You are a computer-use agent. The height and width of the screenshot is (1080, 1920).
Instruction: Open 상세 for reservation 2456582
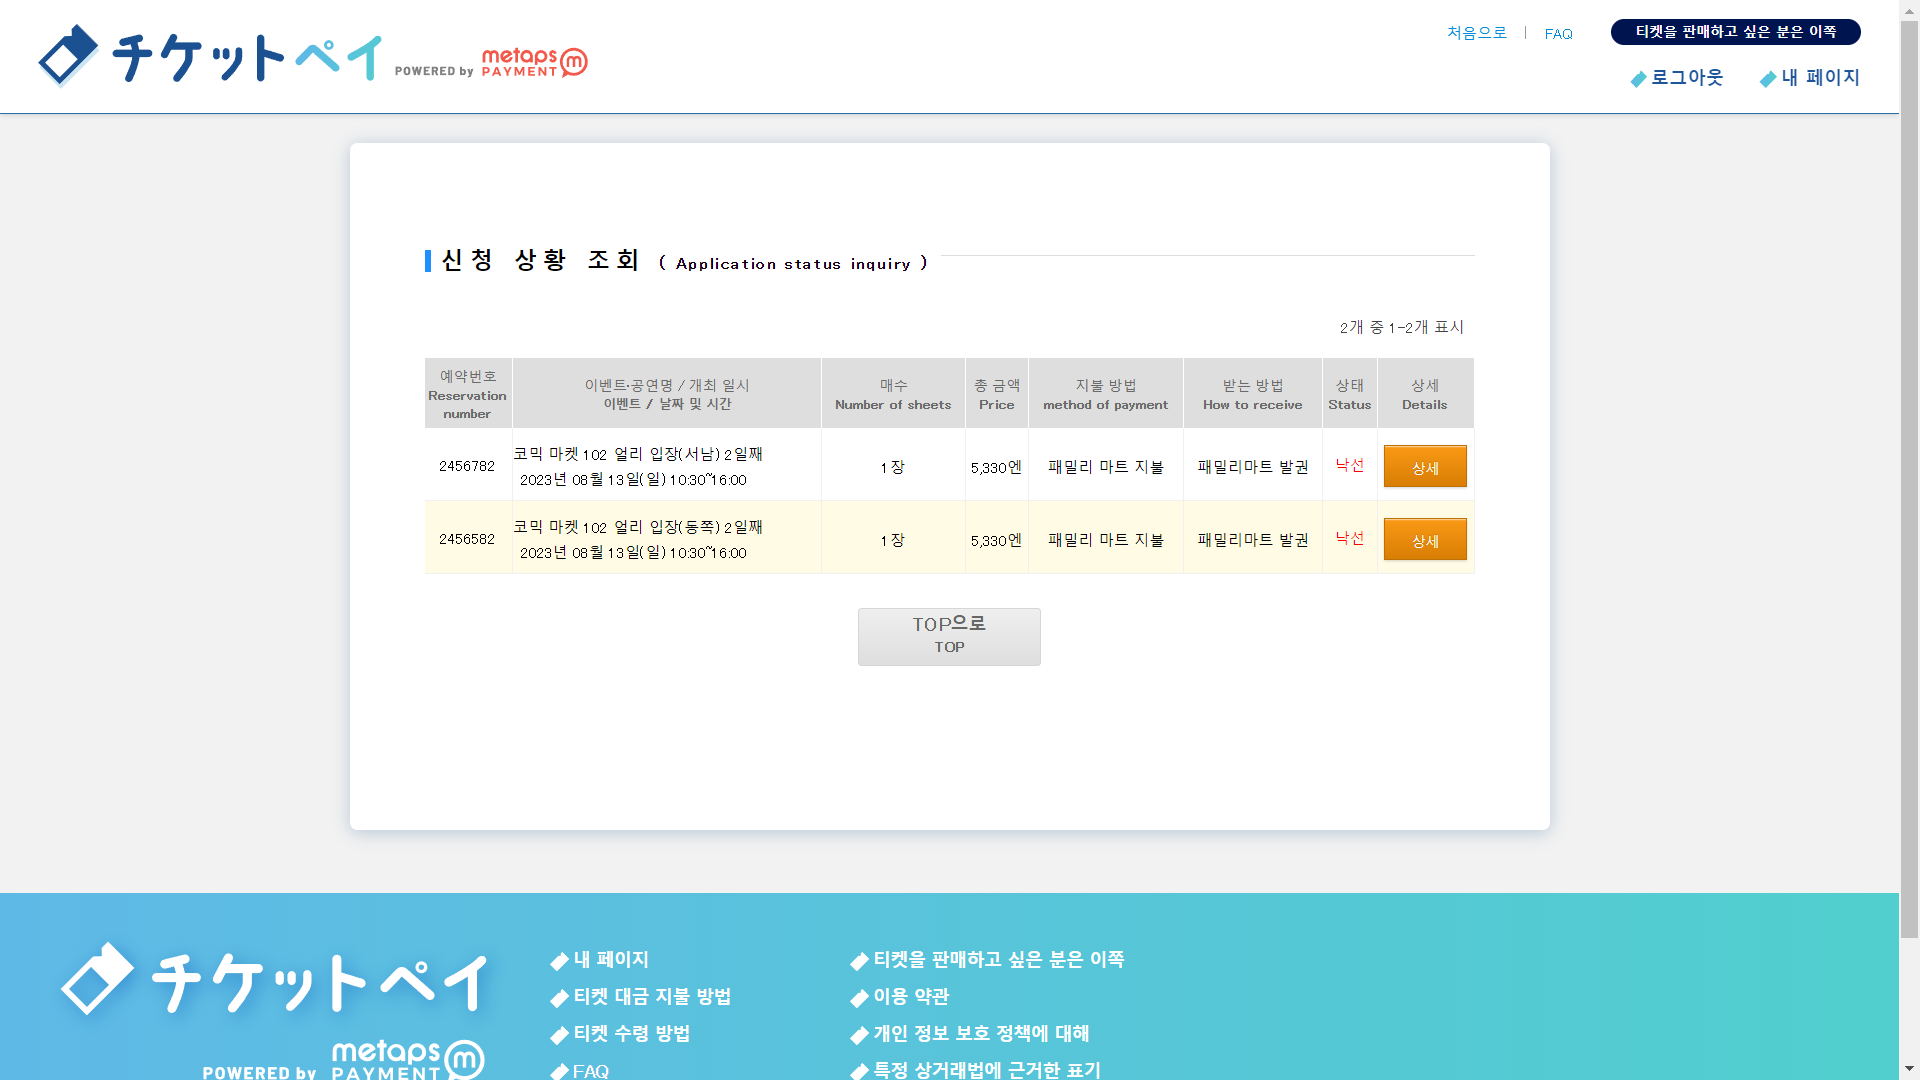click(x=1424, y=540)
